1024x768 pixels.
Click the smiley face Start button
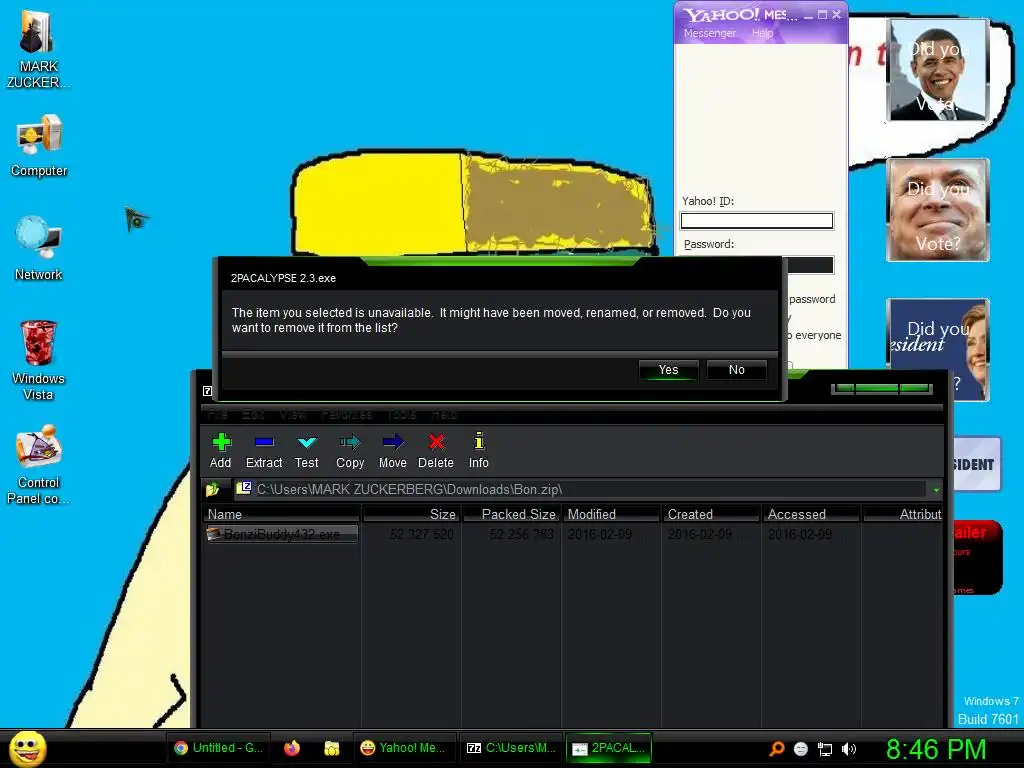[x=28, y=748]
